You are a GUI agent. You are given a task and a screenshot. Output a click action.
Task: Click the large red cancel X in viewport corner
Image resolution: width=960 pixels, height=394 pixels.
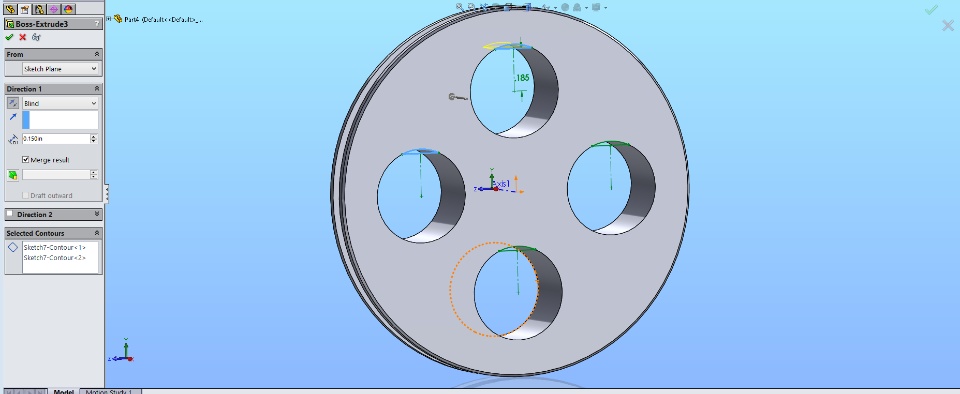click(948, 26)
